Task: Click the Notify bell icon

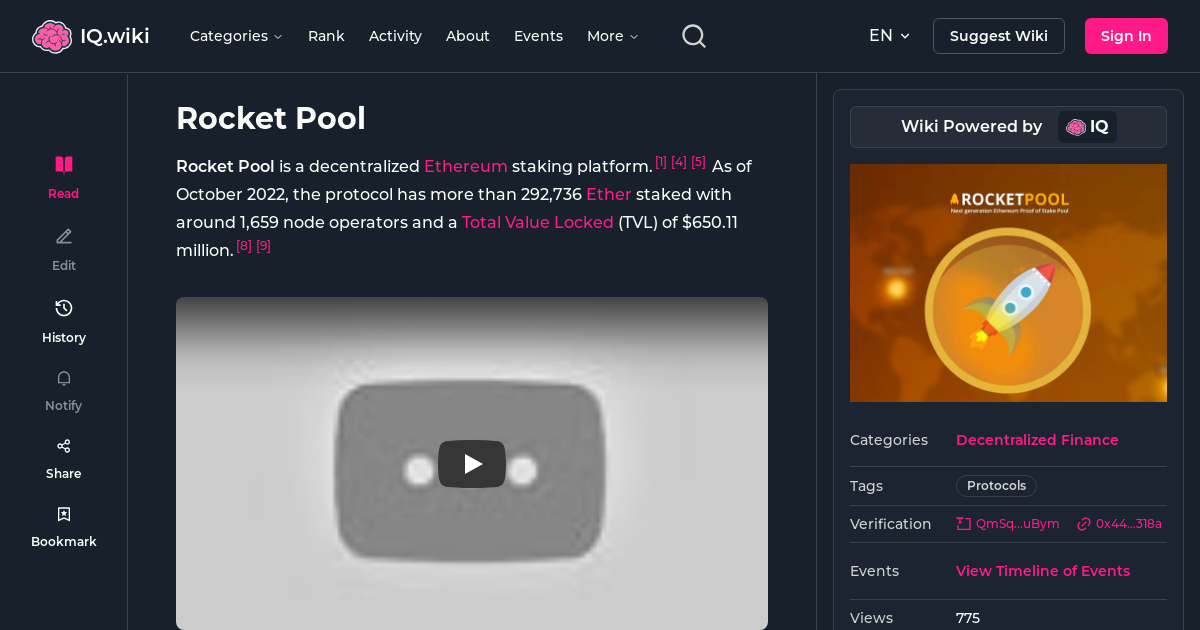Action: click(x=63, y=378)
